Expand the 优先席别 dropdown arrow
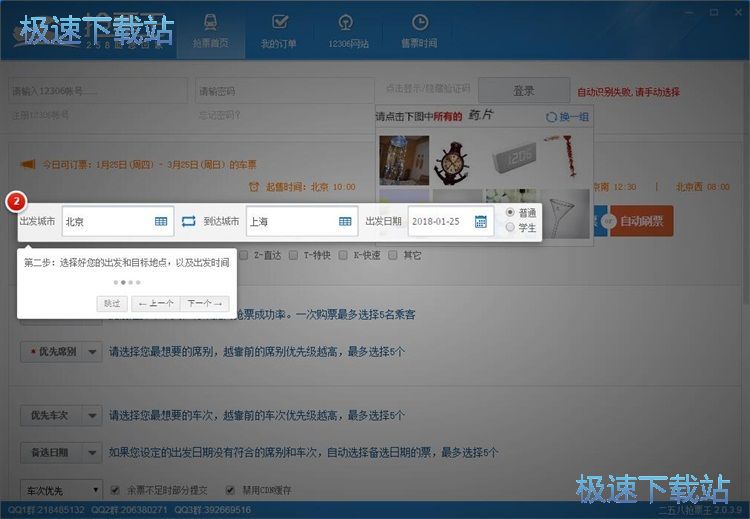 92,352
